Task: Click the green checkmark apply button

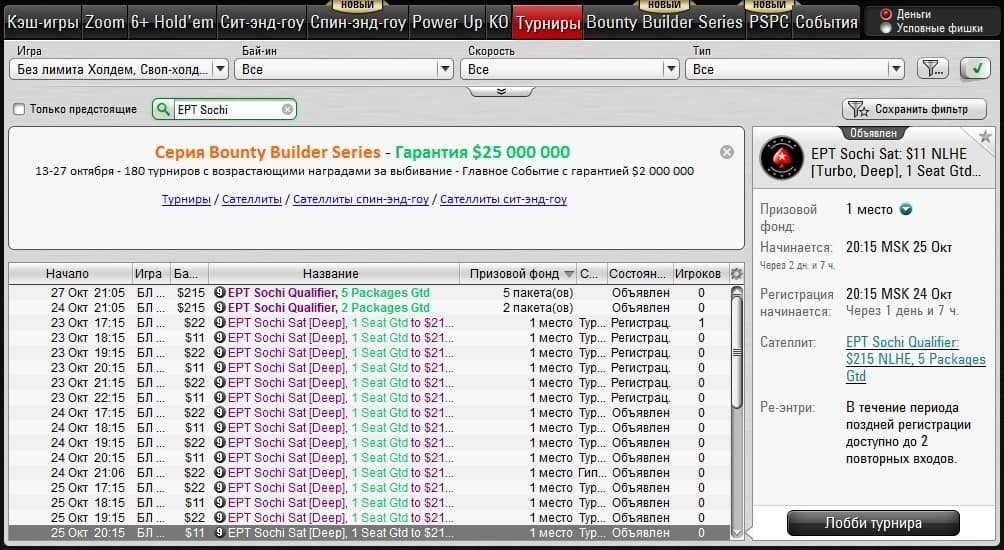Action: pyautogui.click(x=976, y=69)
